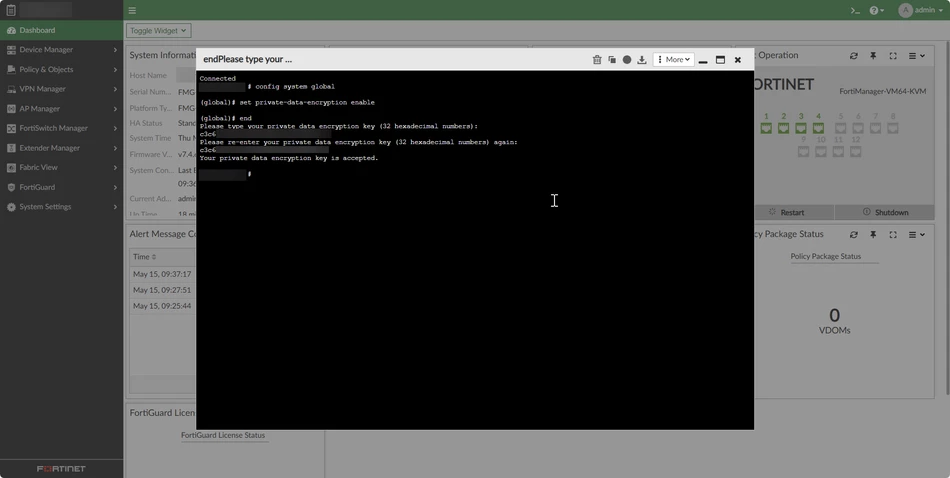Click inactive port 8 icon
The image size is (950, 478).
tap(892, 128)
